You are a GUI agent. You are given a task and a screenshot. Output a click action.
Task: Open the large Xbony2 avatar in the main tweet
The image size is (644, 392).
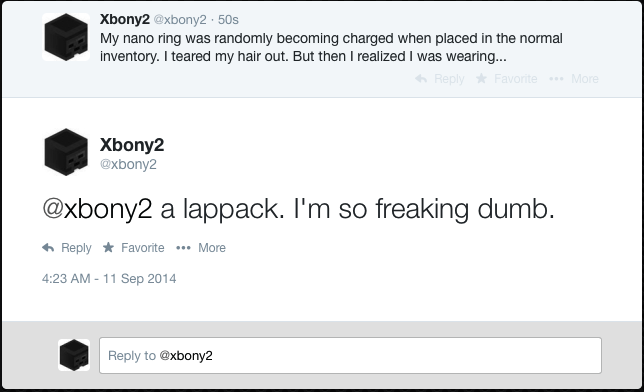pyautogui.click(x=66, y=152)
